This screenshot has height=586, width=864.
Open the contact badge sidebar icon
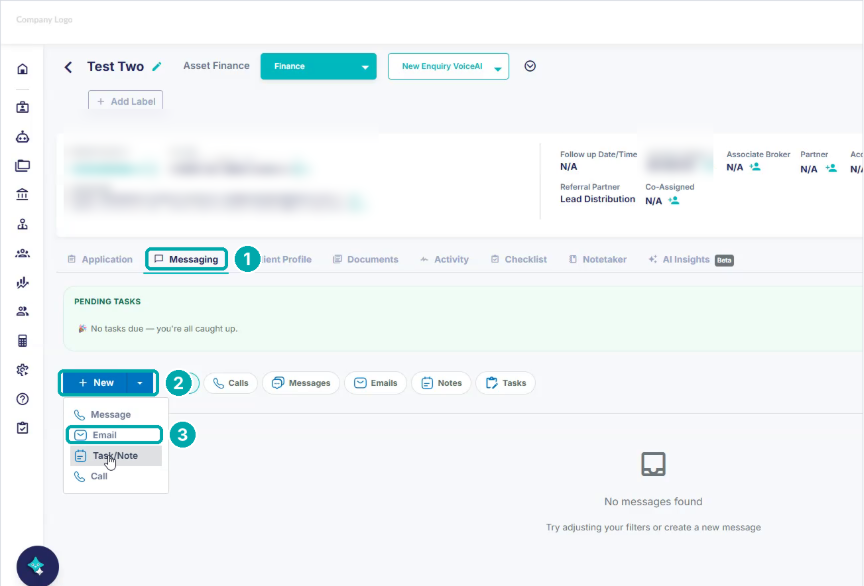[23, 107]
